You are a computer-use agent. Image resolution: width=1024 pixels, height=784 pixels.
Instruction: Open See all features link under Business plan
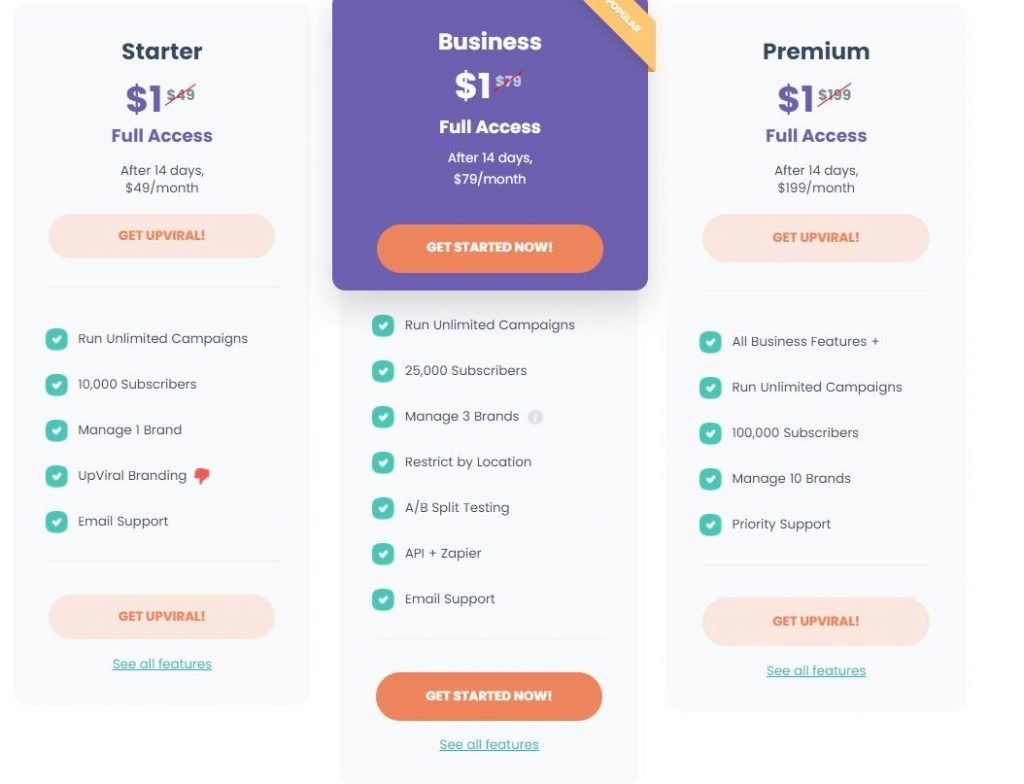(489, 745)
